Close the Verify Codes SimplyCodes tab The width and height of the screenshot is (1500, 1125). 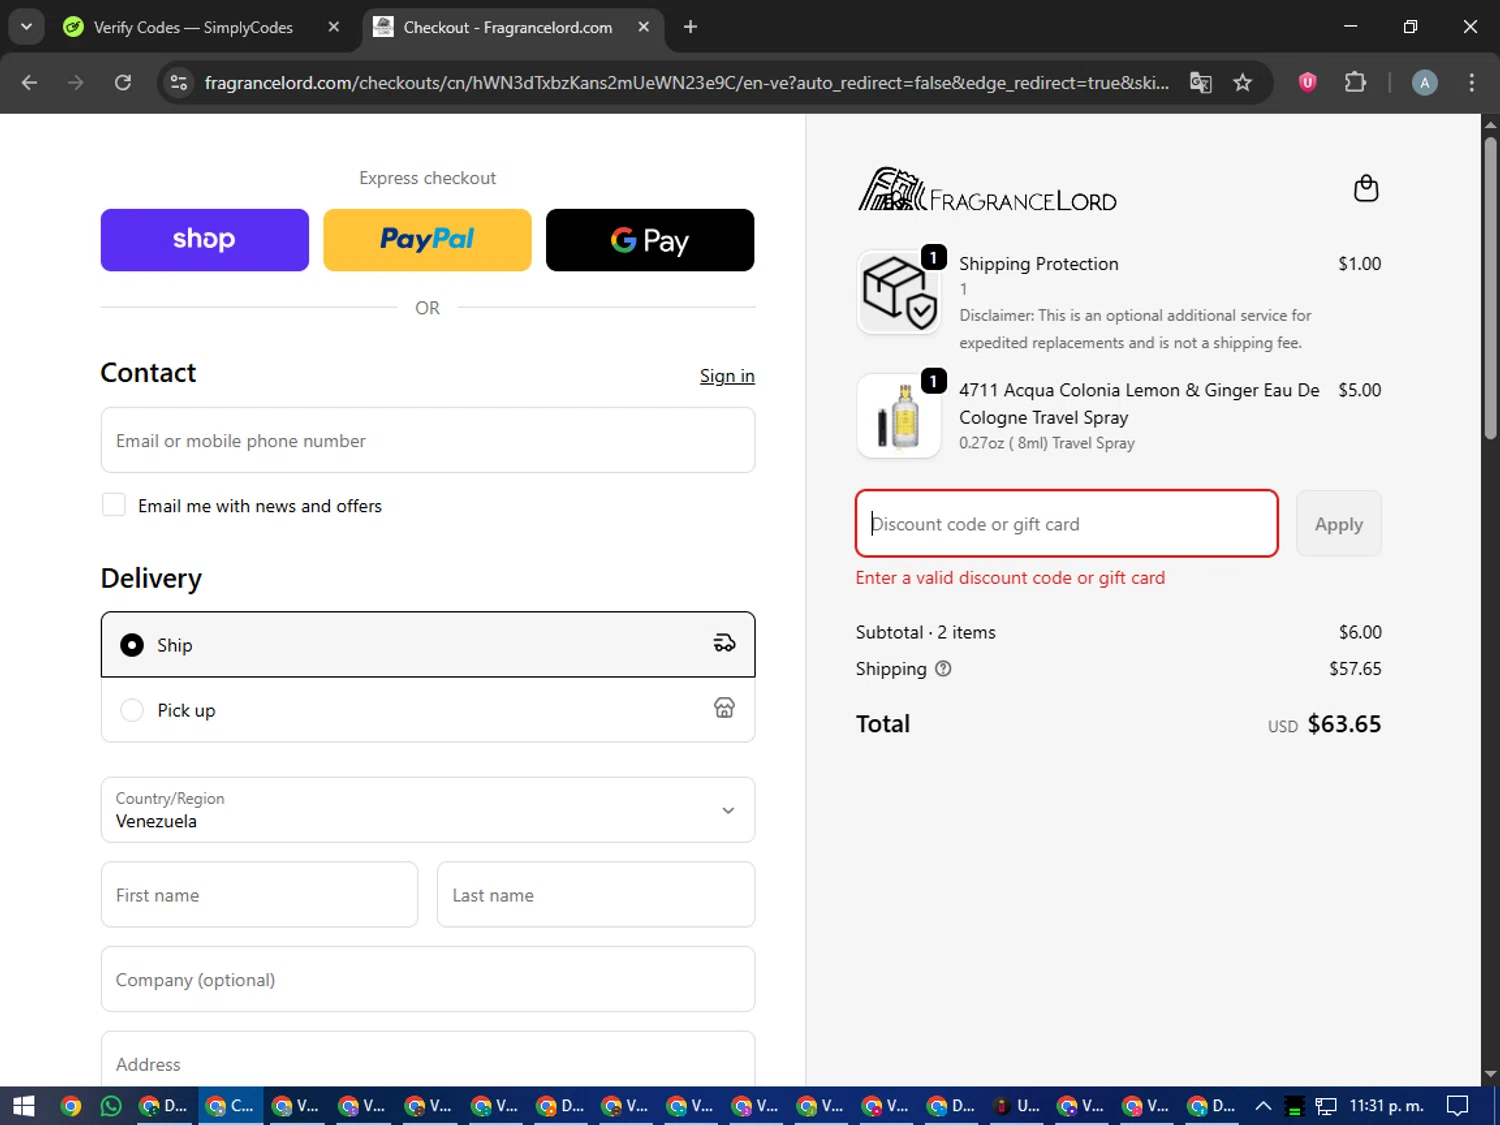[x=334, y=27]
